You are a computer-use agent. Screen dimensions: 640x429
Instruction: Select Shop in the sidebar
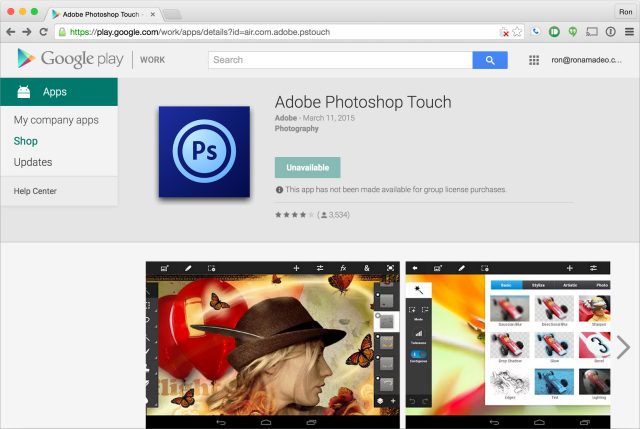(x=26, y=141)
